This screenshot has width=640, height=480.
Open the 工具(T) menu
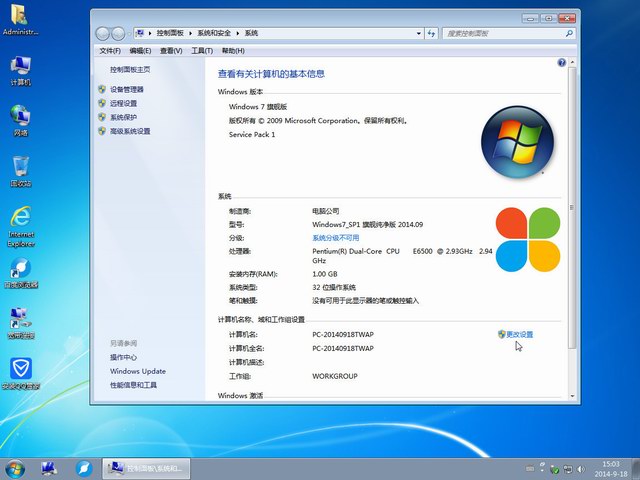[x=202, y=51]
